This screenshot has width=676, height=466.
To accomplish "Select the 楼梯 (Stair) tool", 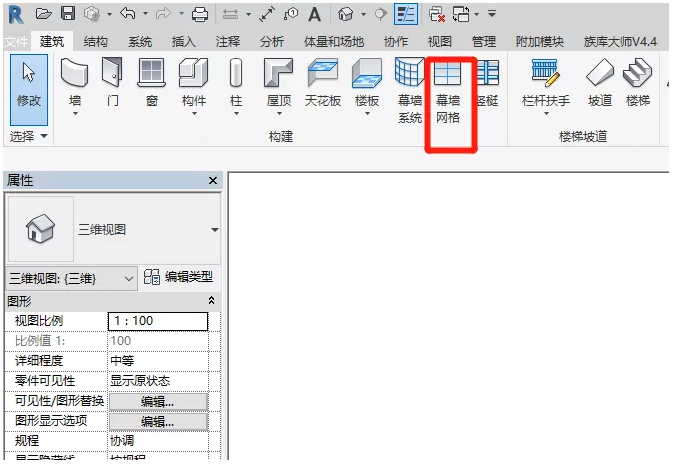I will click(x=638, y=82).
